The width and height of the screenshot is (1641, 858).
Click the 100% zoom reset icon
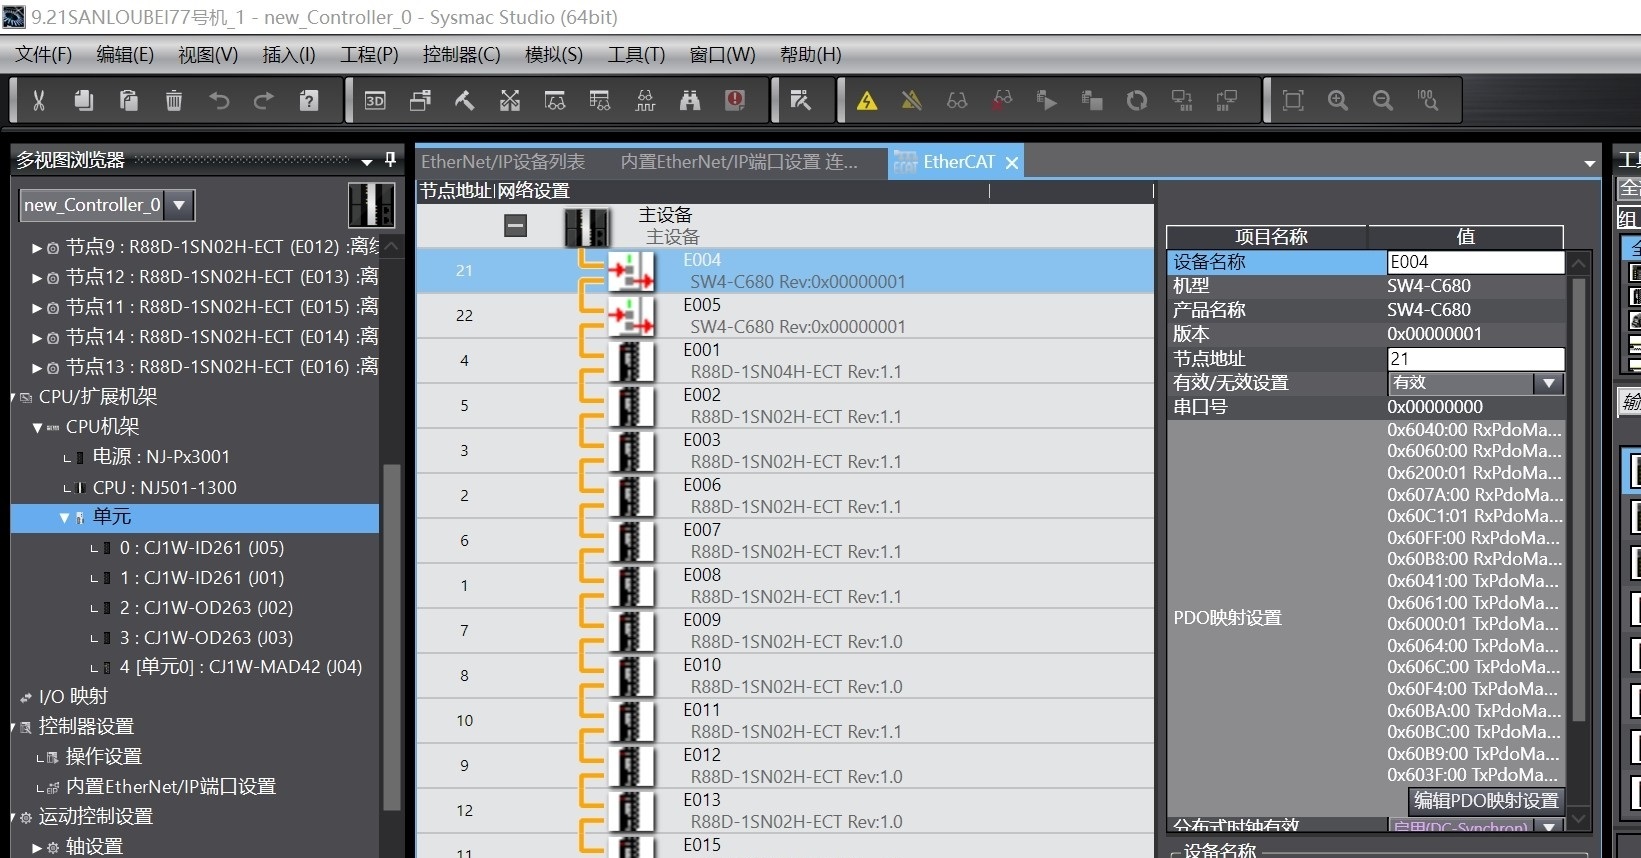tap(1428, 100)
